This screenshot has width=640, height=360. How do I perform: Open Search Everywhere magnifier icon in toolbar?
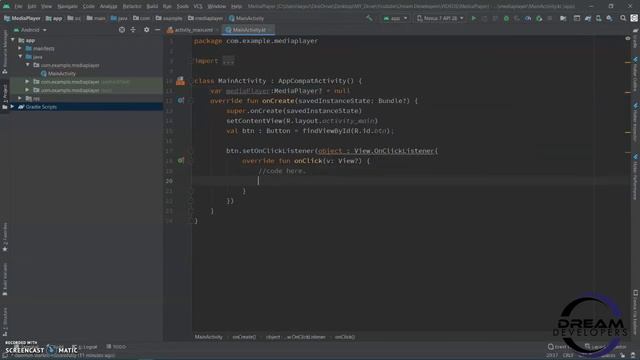click(623, 18)
